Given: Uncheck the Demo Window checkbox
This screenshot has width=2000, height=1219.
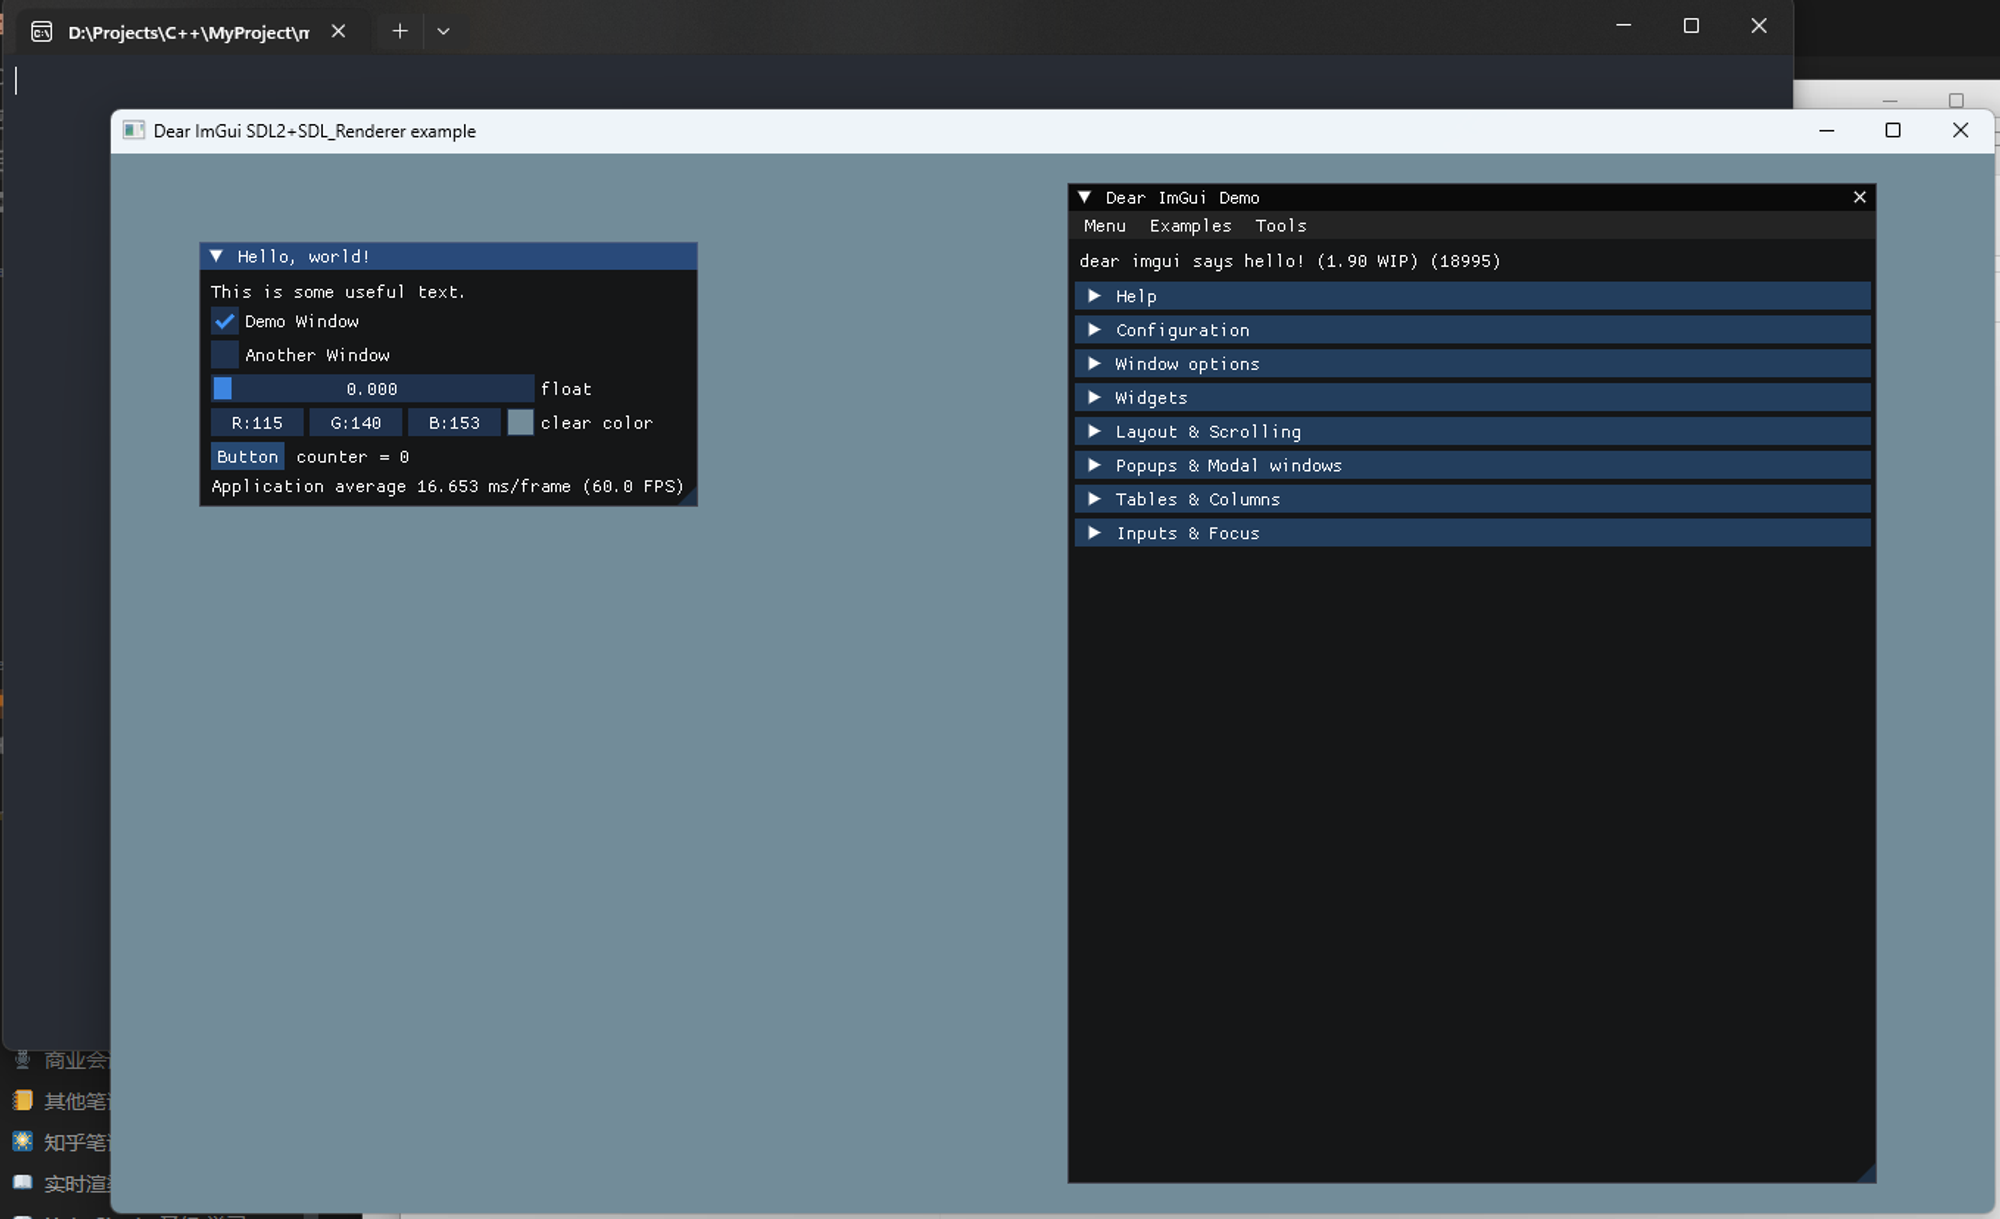Looking at the screenshot, I should pyautogui.click(x=224, y=321).
